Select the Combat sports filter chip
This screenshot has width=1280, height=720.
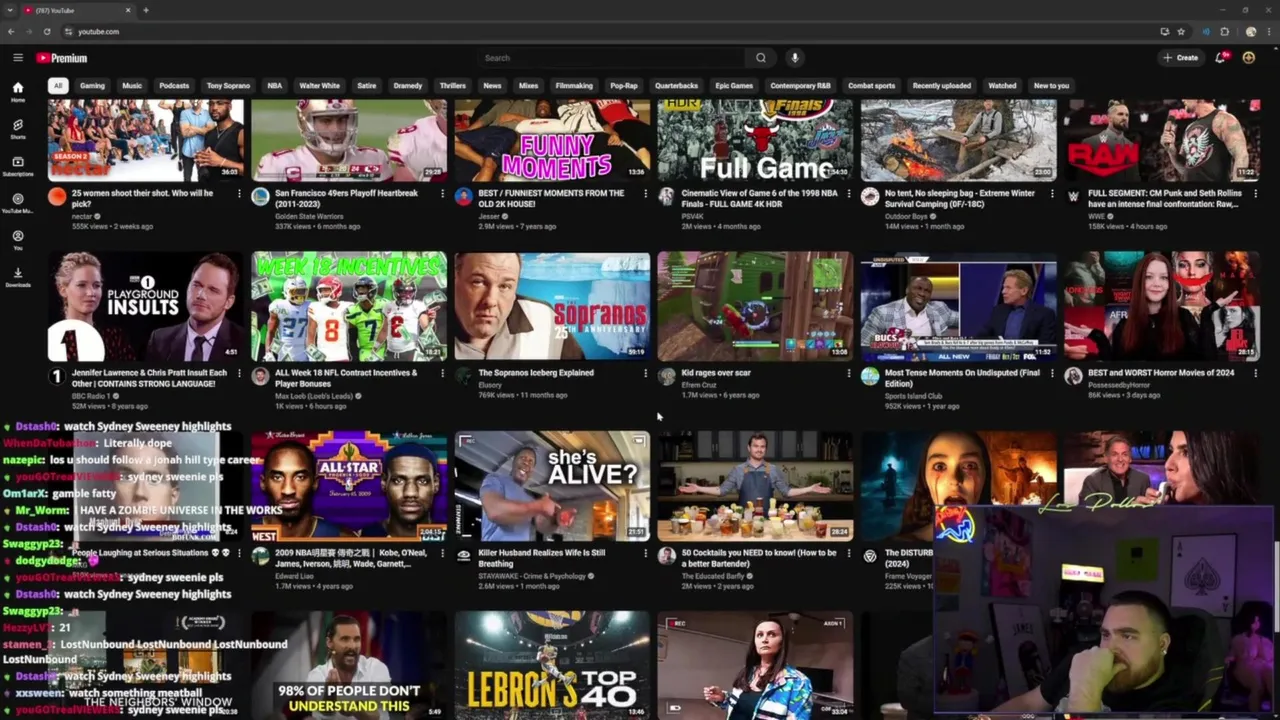pyautogui.click(x=872, y=86)
